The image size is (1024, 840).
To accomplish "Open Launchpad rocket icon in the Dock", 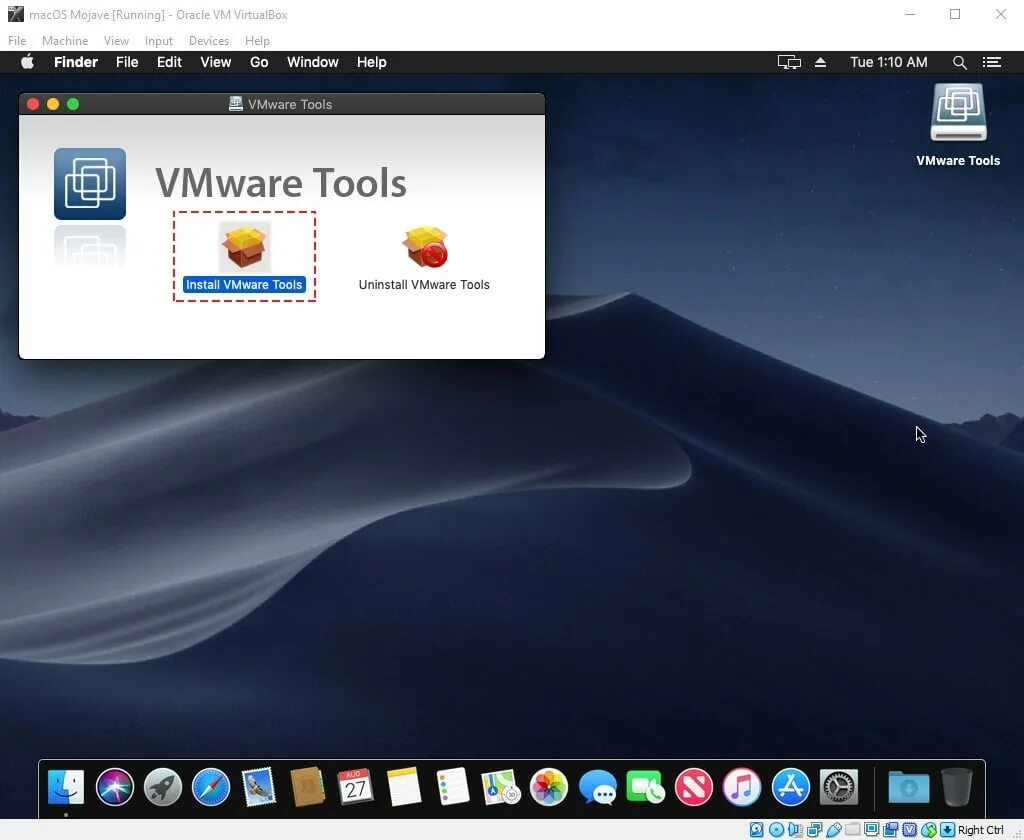I will 163,786.
